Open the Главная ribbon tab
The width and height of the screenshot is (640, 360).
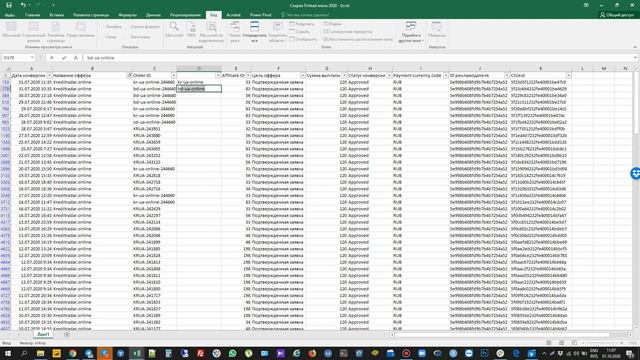pyautogui.click(x=32, y=15)
